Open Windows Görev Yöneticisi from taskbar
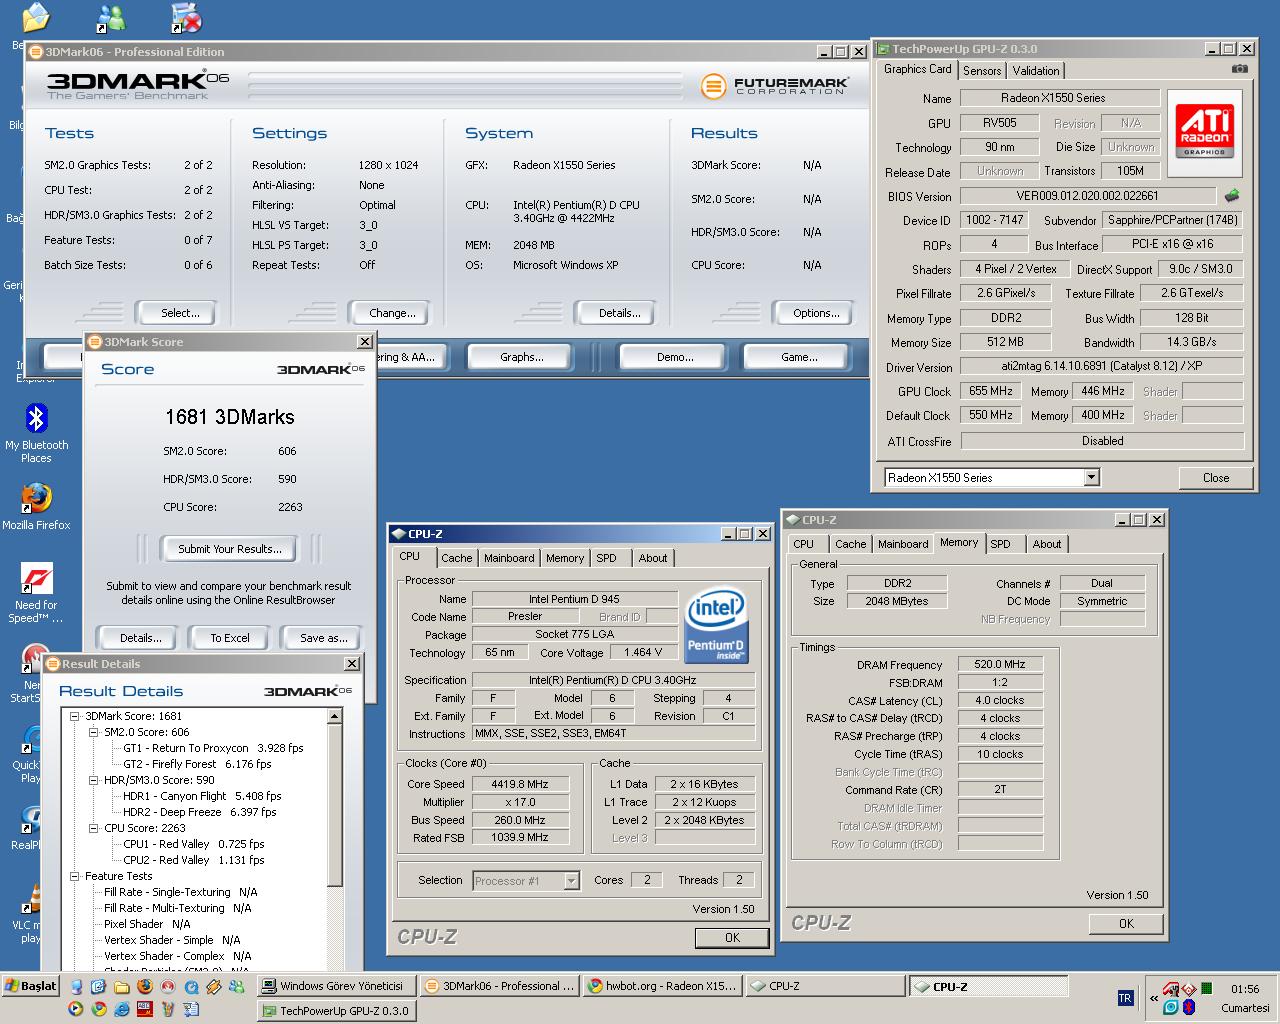The image size is (1280, 1024). tap(335, 986)
